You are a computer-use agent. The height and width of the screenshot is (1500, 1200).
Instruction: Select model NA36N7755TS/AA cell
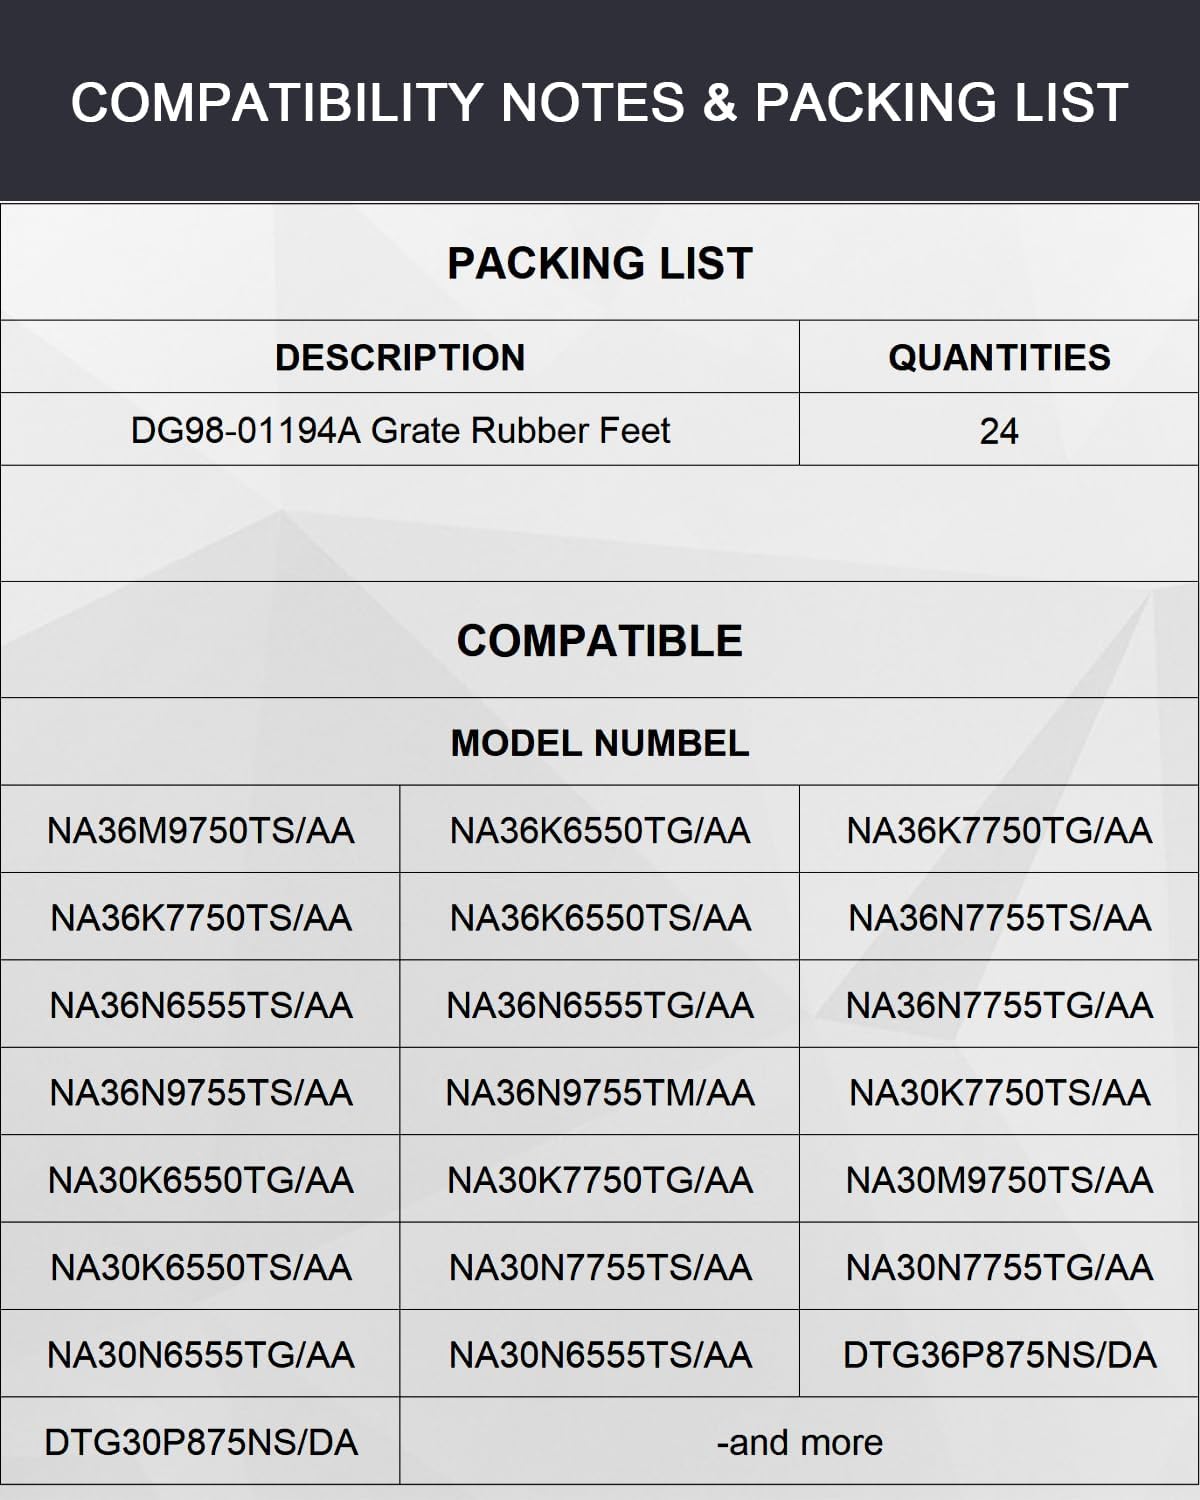click(999, 917)
